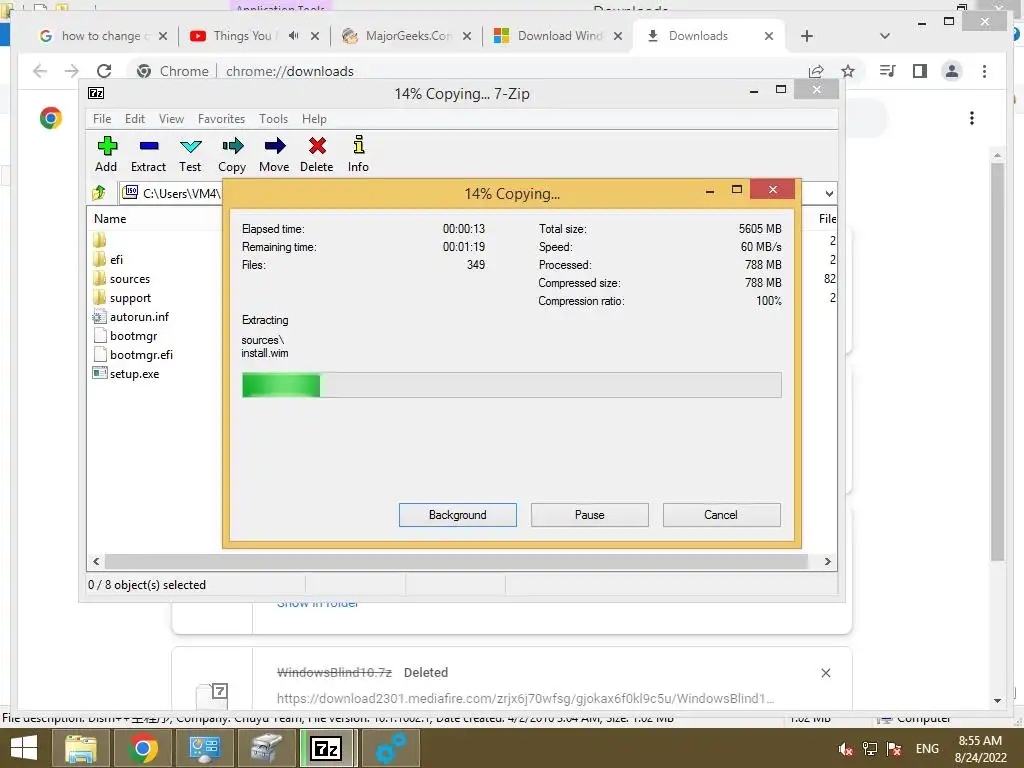Click the green copy progress bar
Screen dimensions: 1024x768
511,385
